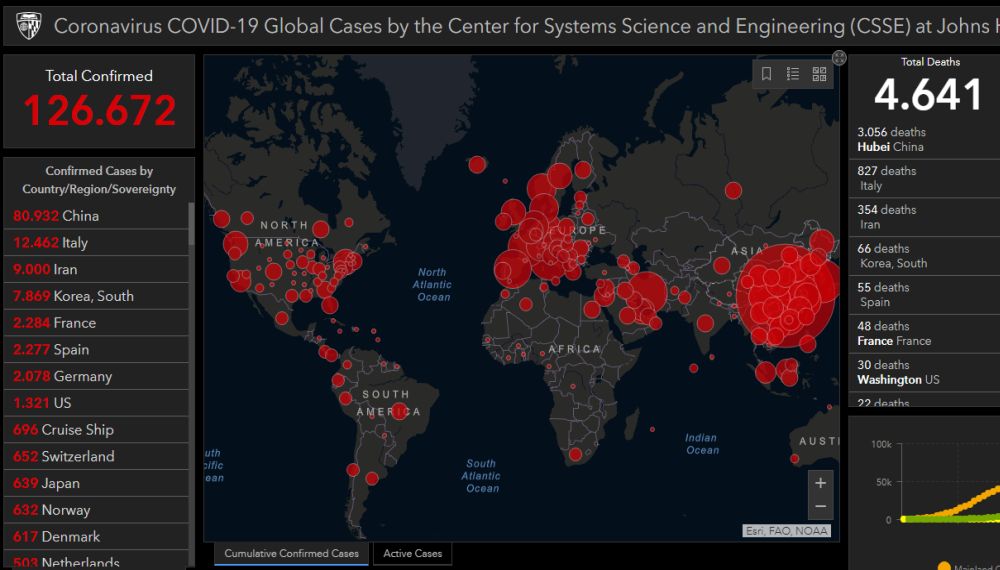Click the Johns Hopkins shield logo
This screenshot has width=1000, height=570.
[x=27, y=24]
